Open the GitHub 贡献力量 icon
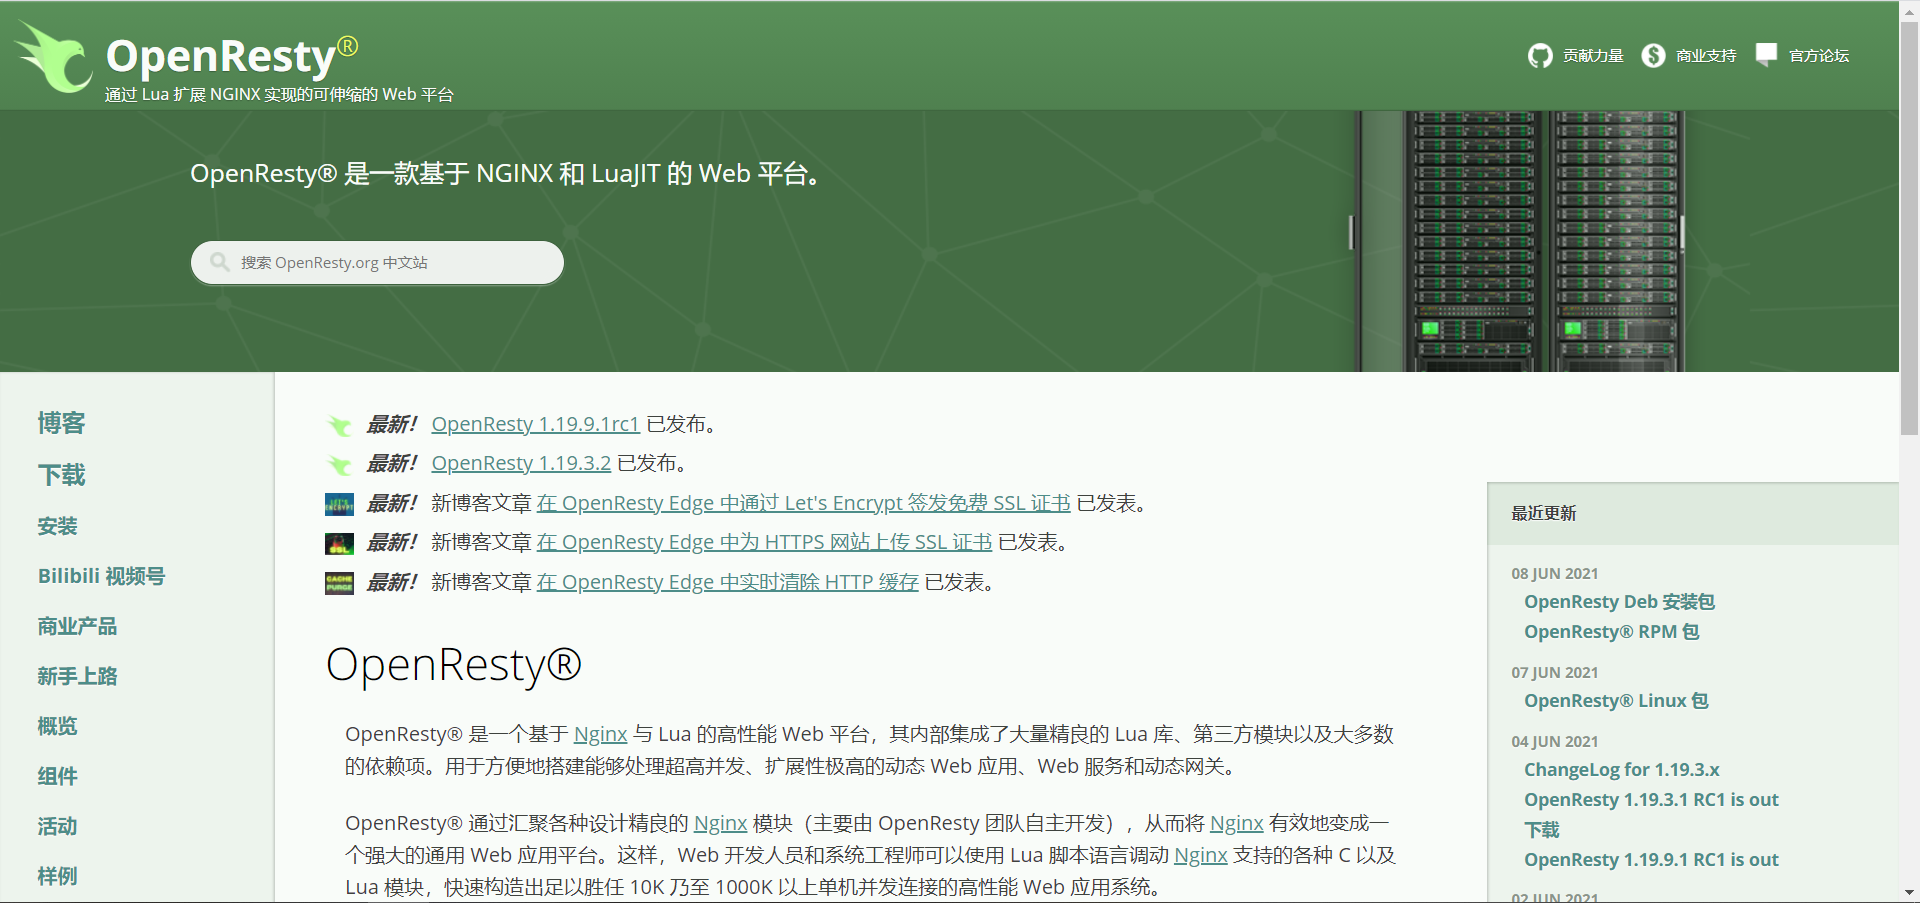 pyautogui.click(x=1540, y=56)
